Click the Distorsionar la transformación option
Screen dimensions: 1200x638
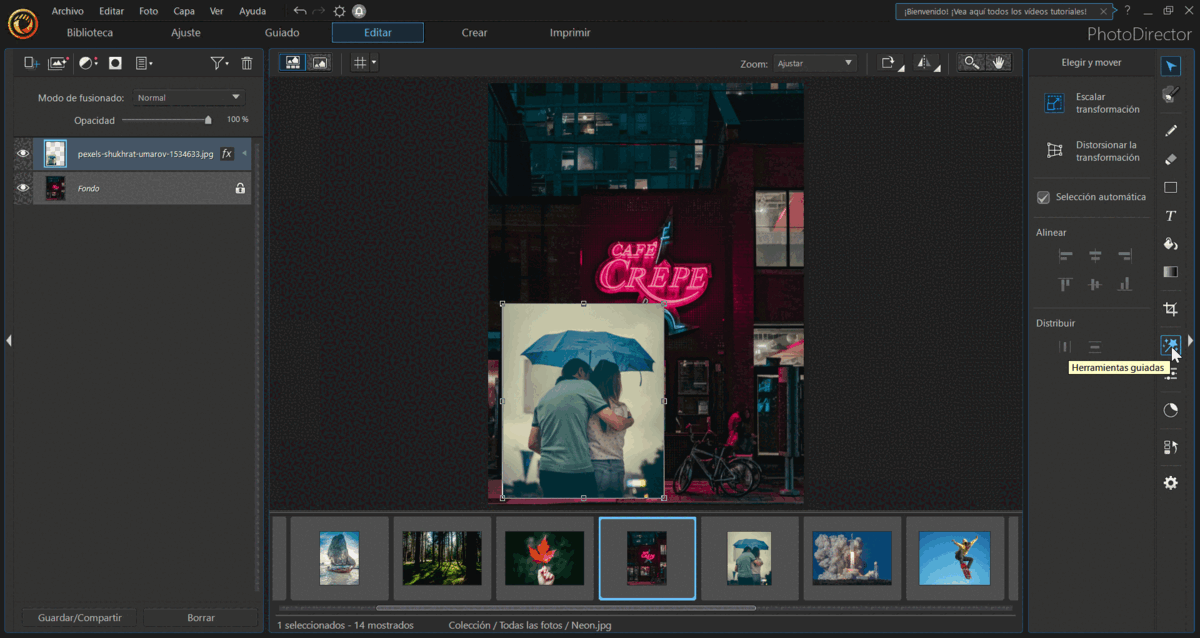1091,151
